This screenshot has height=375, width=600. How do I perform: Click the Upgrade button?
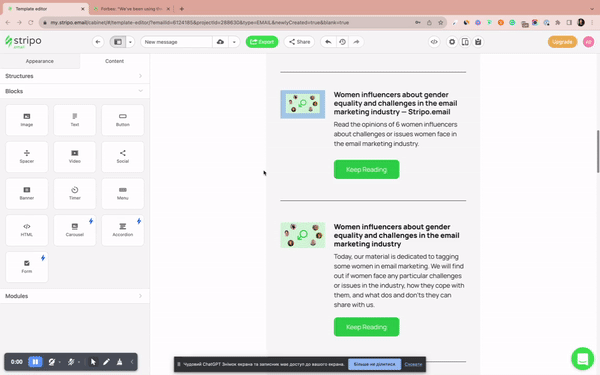click(x=562, y=42)
